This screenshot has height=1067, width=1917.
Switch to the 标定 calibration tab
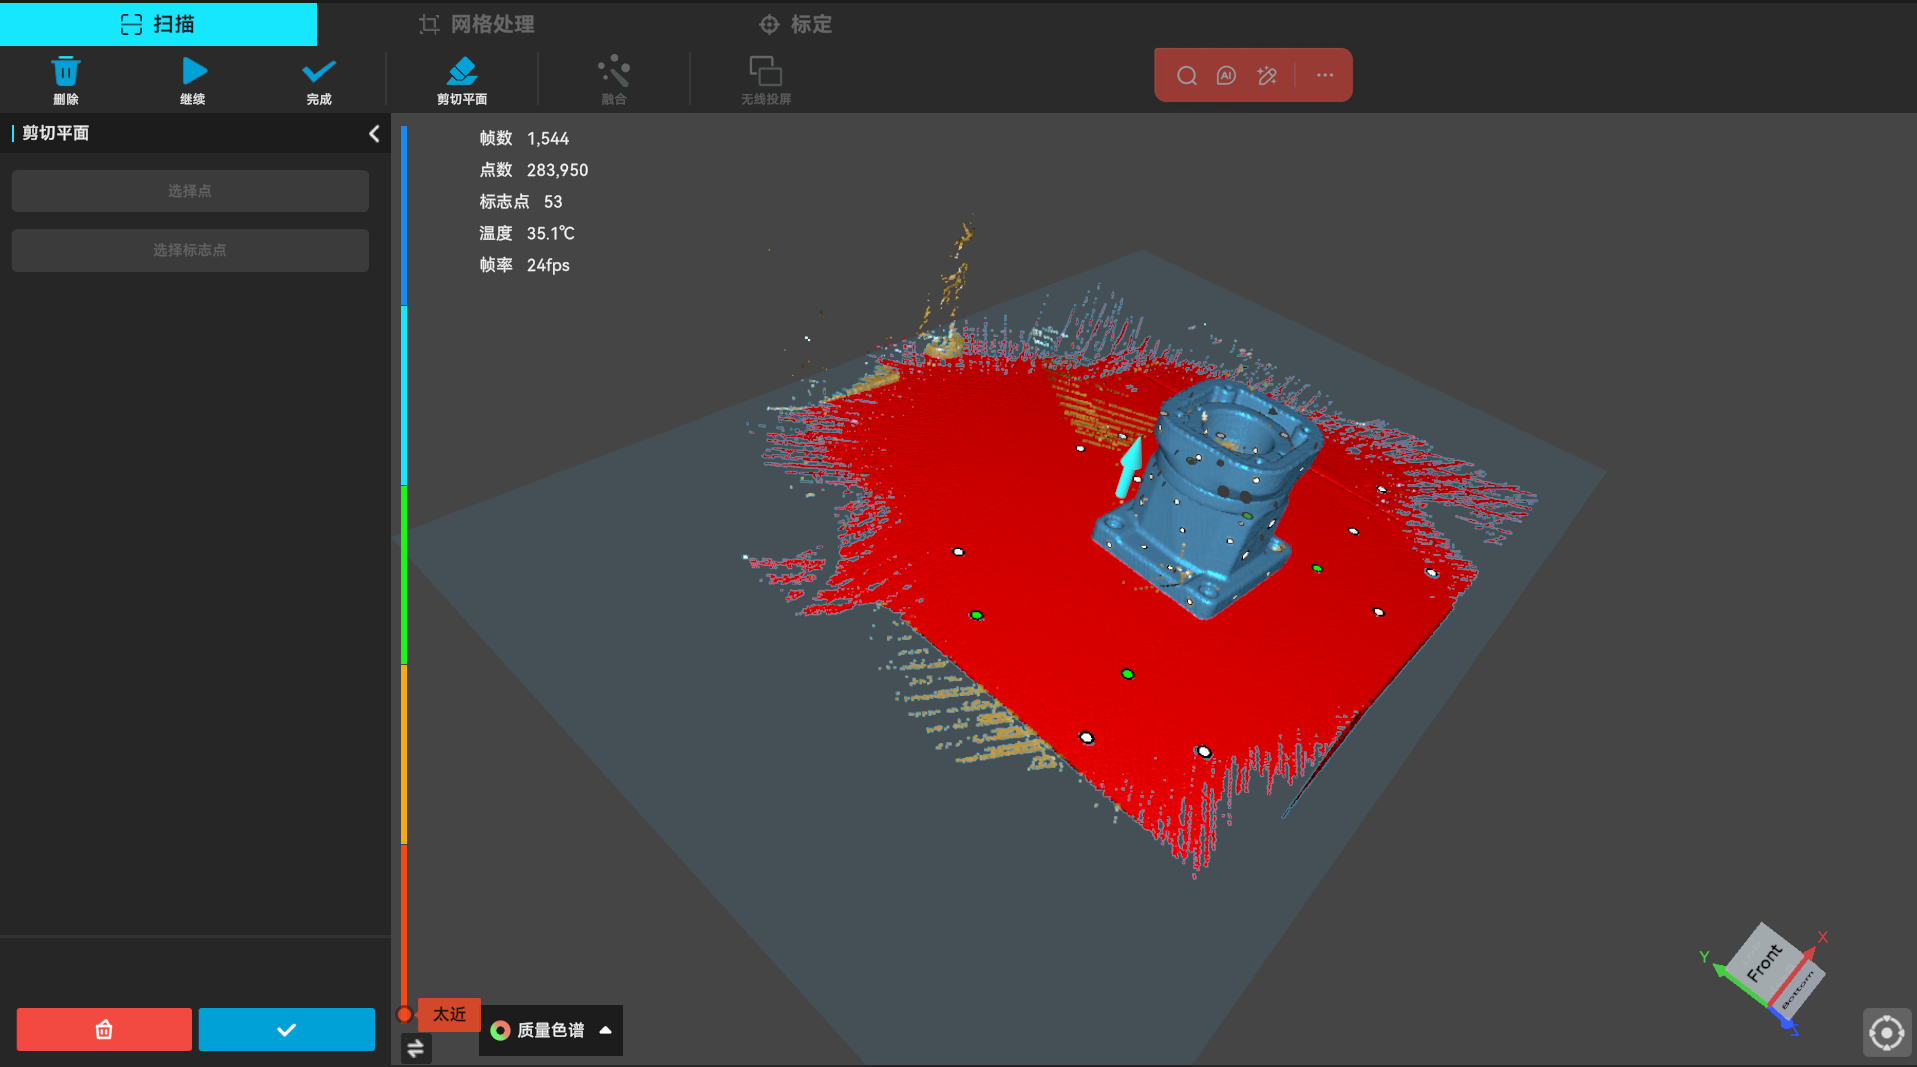coord(796,24)
